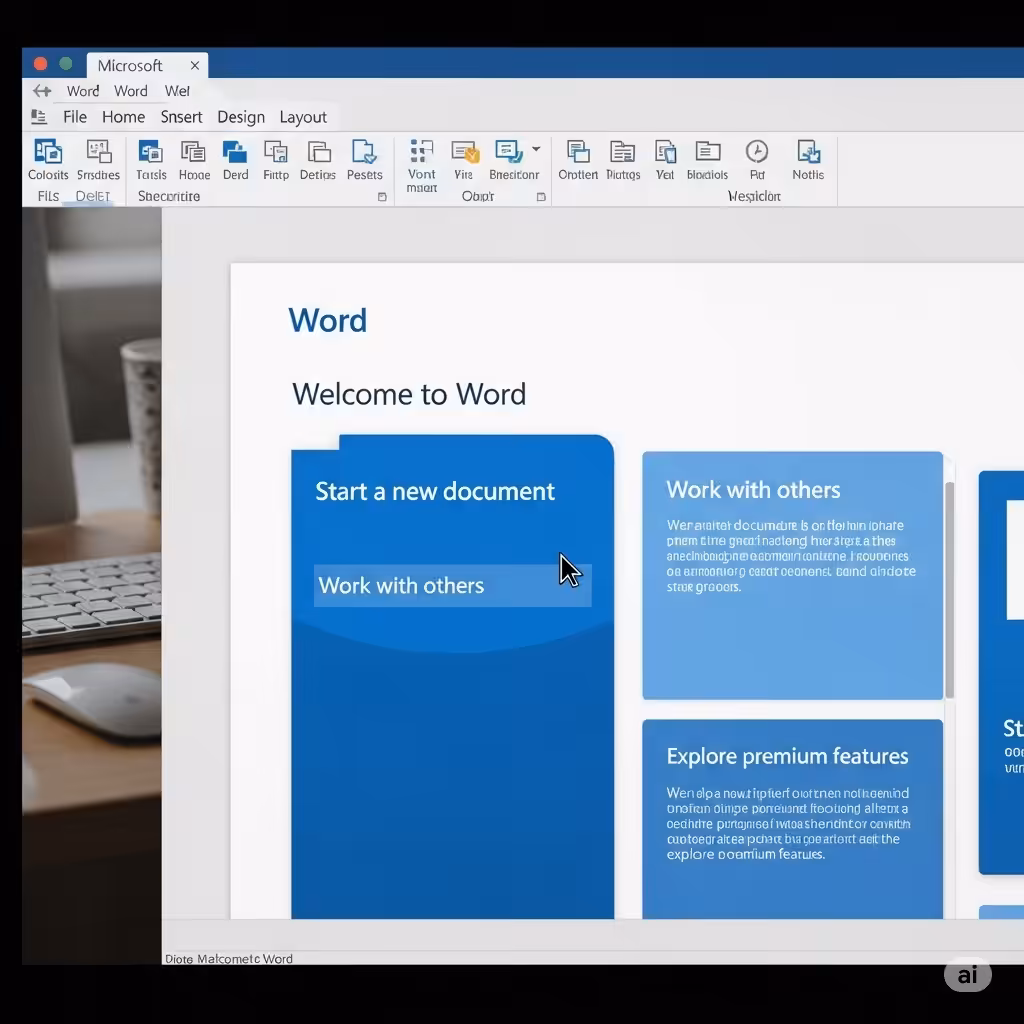Image resolution: width=1024 pixels, height=1024 pixels.
Task: Select the Piatrqs ribbon icon
Action: (622, 152)
